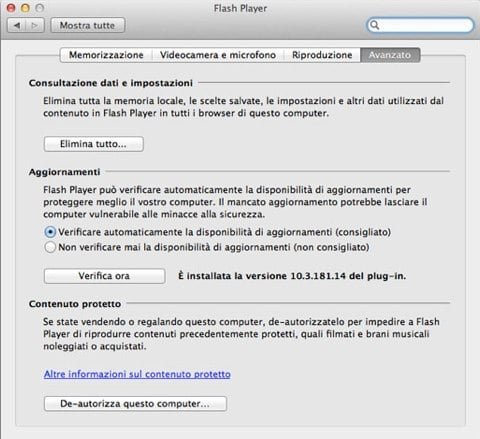
Task: Focus the search input field
Action: (420, 25)
